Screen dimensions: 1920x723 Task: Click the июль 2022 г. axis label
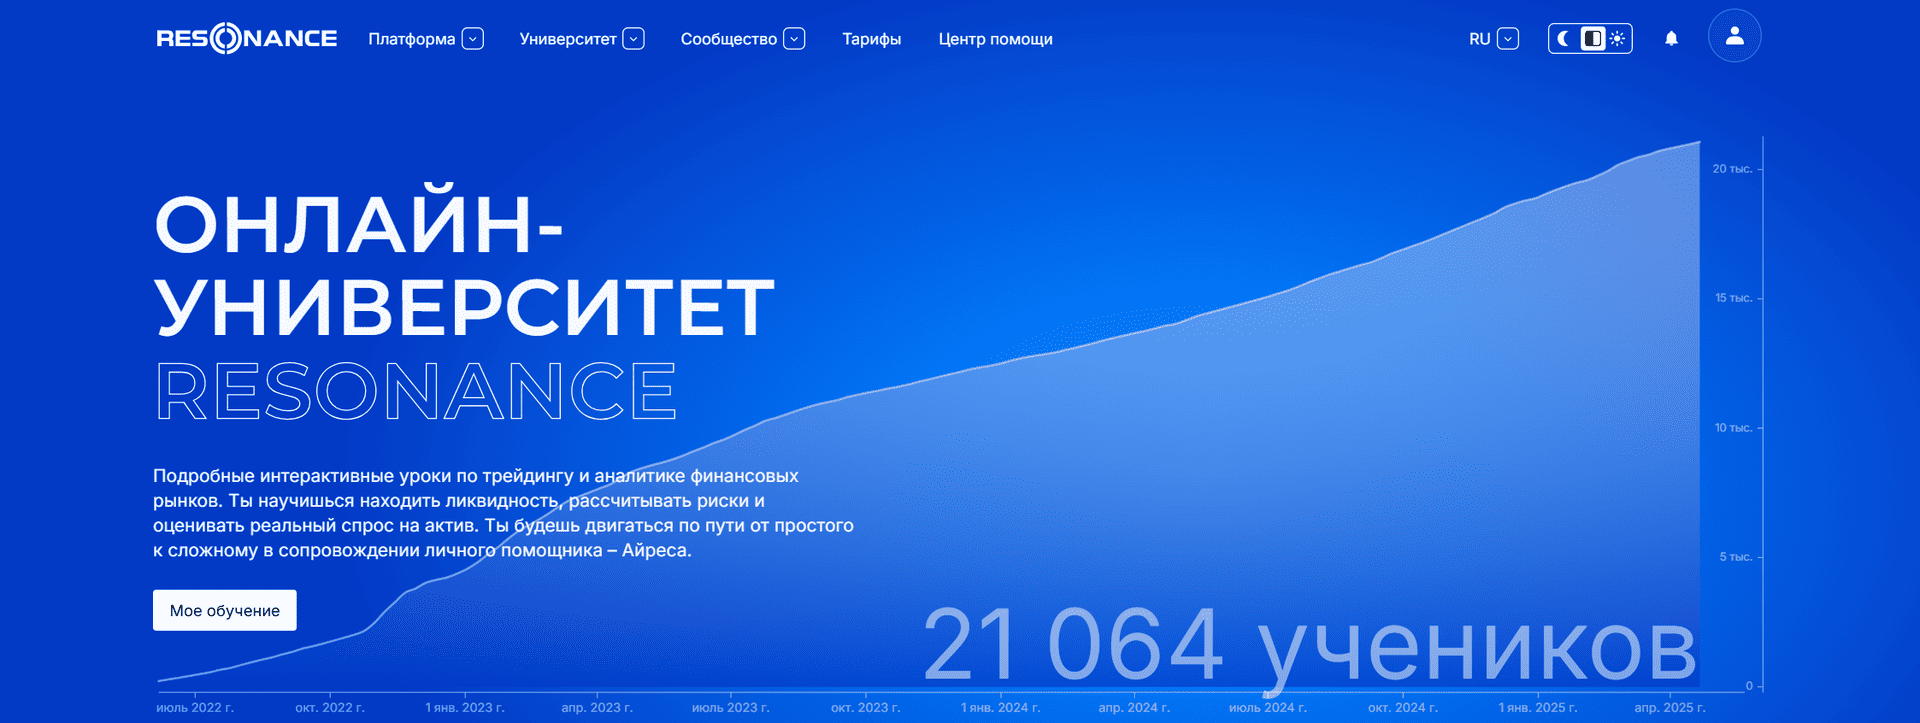click(x=195, y=708)
